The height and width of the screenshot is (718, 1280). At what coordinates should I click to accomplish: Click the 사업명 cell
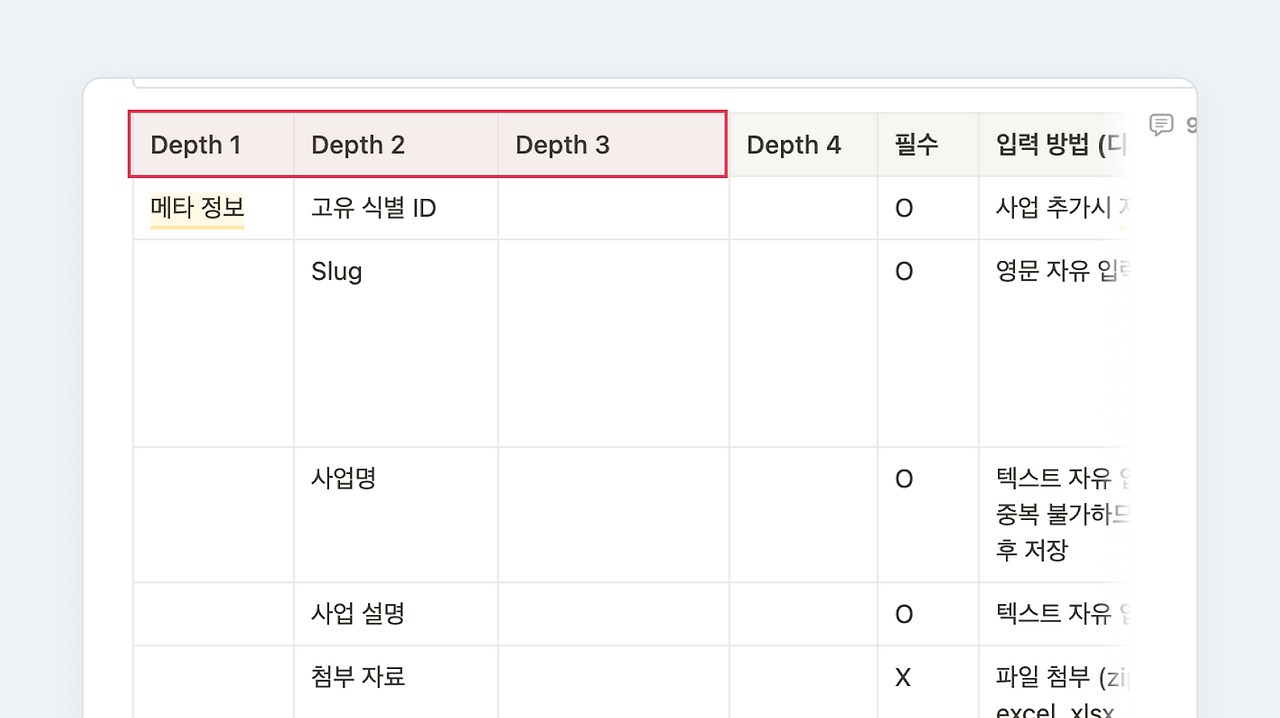coord(396,514)
